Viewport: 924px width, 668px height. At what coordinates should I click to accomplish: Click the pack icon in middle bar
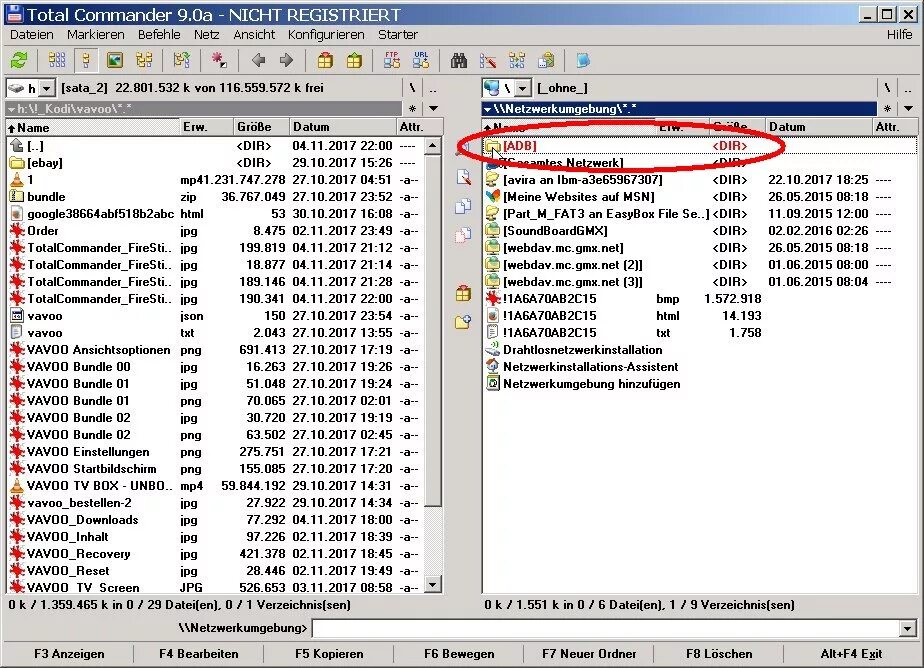click(x=463, y=293)
